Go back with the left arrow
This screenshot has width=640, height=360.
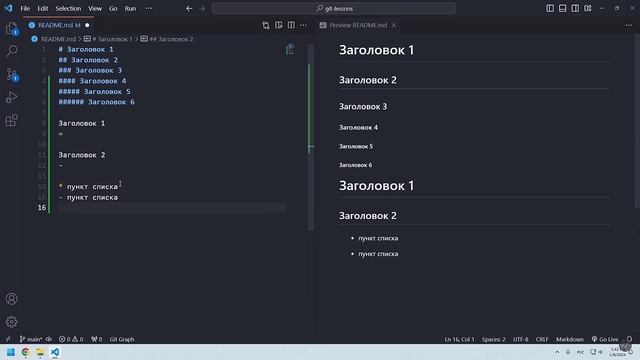pyautogui.click(x=189, y=8)
